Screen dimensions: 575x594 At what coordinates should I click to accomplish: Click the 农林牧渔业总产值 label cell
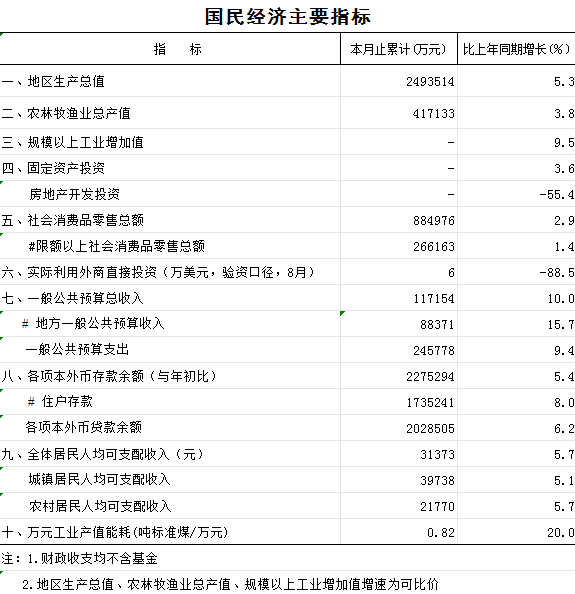(x=170, y=113)
